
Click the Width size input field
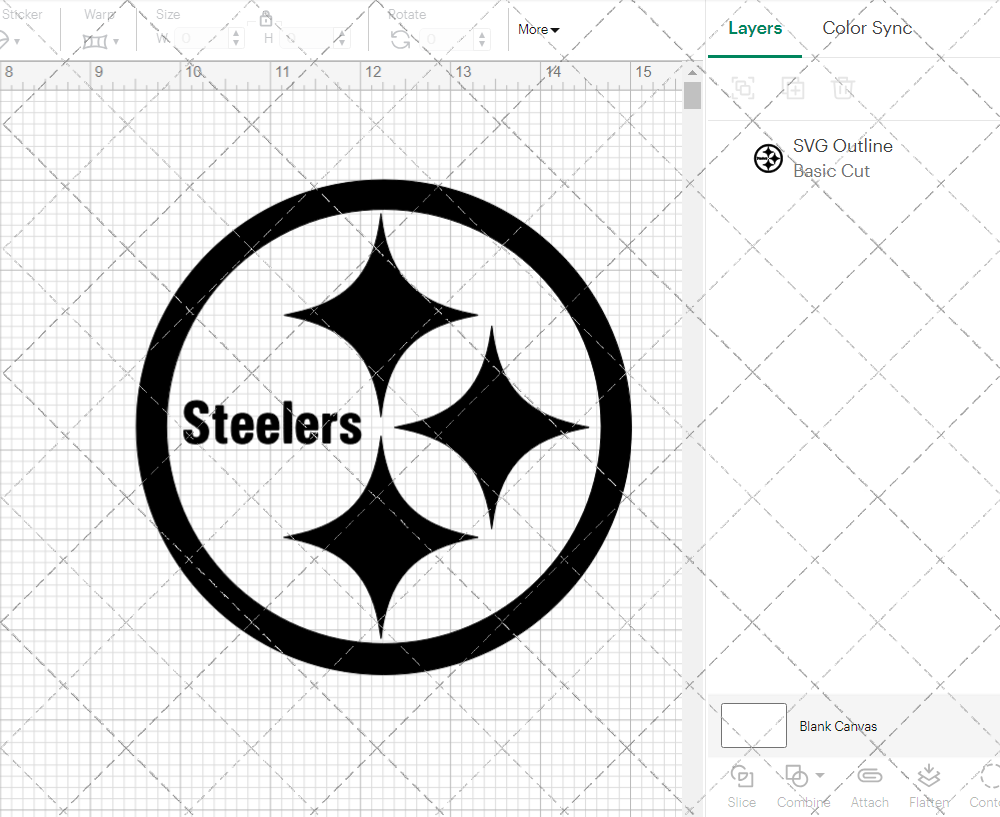pos(202,39)
